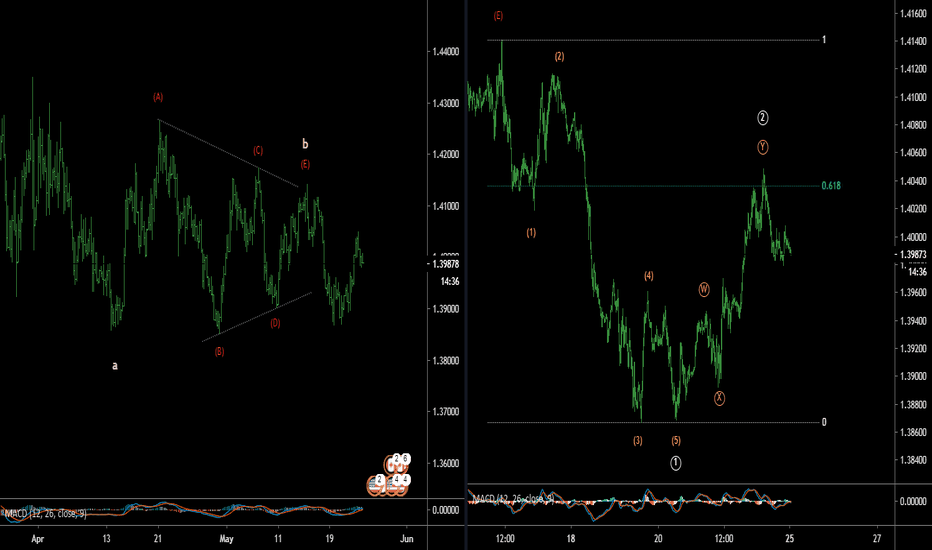This screenshot has width=932, height=550.
Task: Click 1.38800 on the right price axis
Action: point(914,404)
